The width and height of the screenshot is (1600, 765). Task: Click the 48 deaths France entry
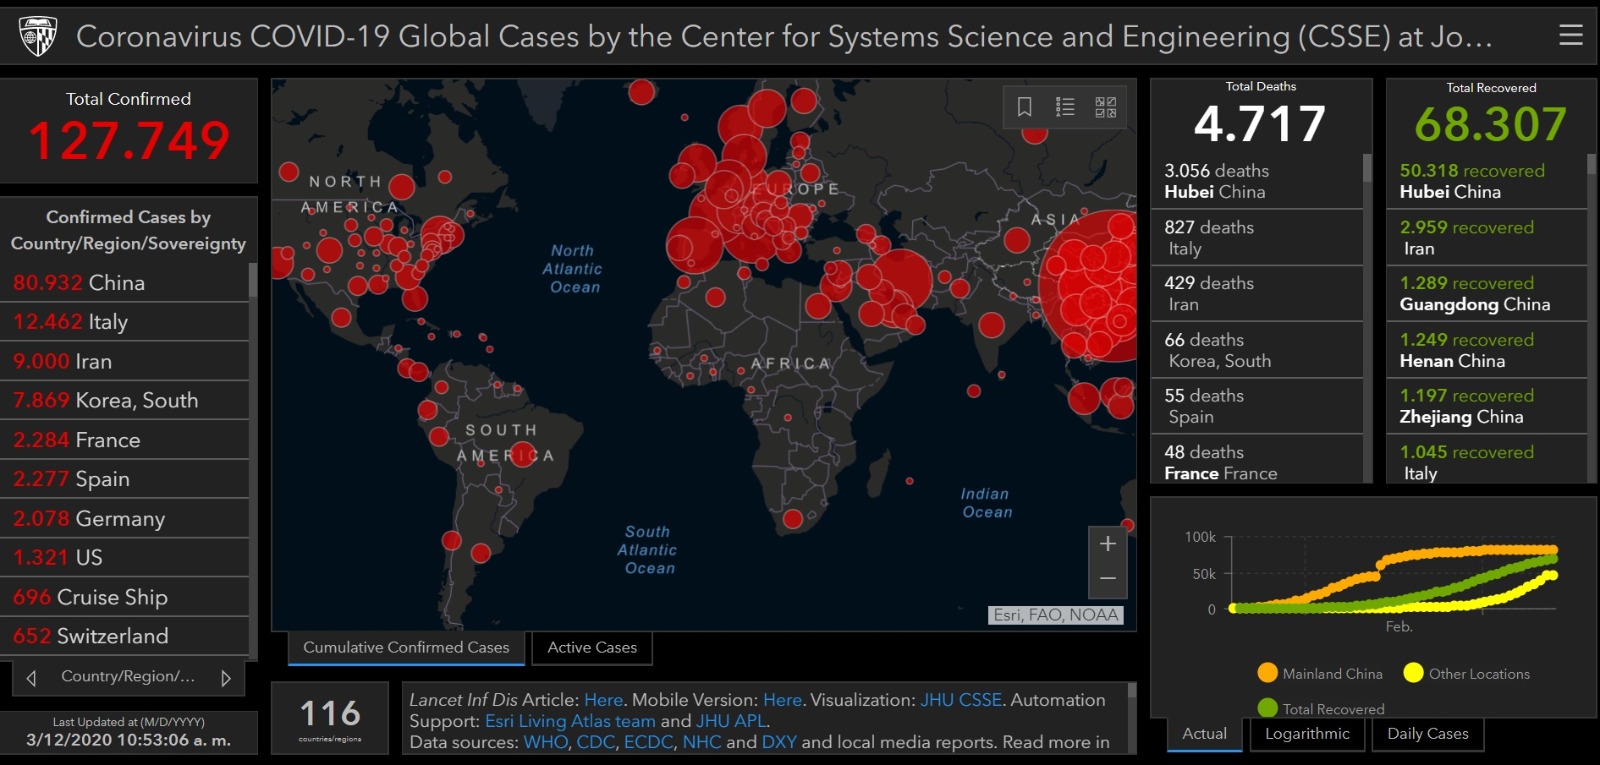pos(1257,460)
